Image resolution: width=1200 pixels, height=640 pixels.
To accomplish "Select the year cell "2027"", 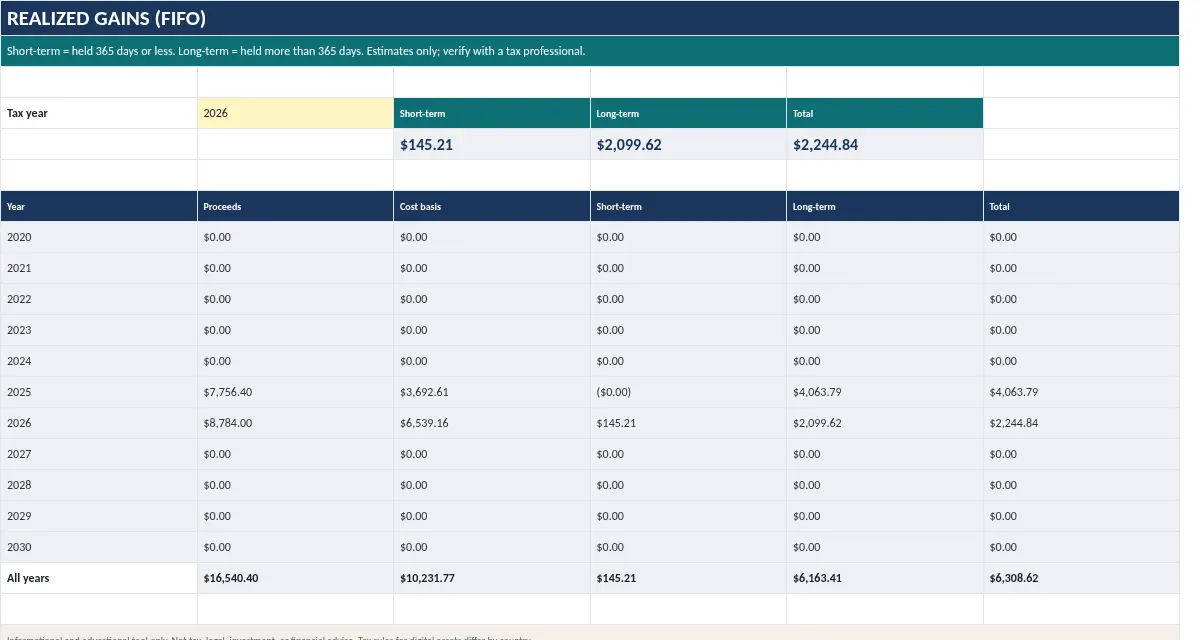I will coord(99,454).
